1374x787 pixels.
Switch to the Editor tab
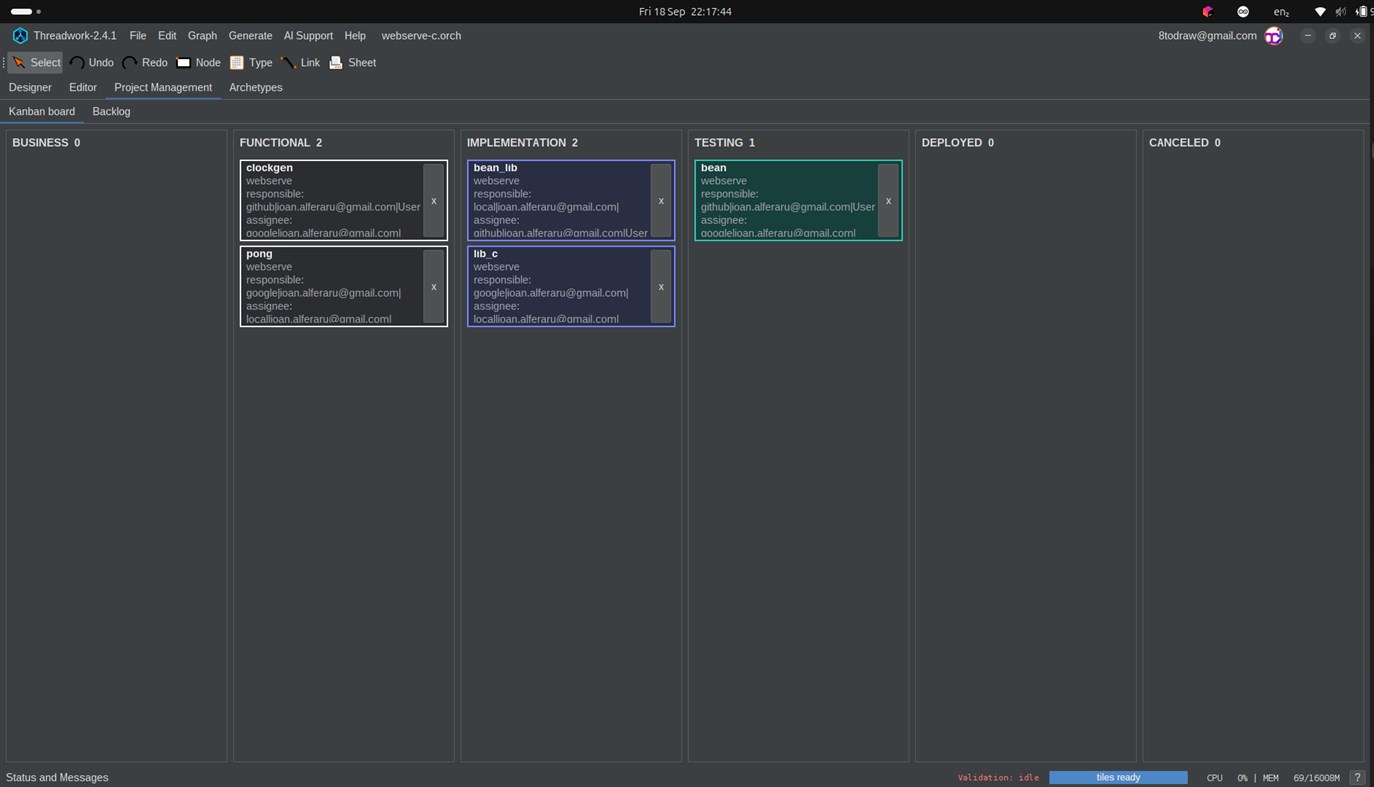tap(83, 88)
